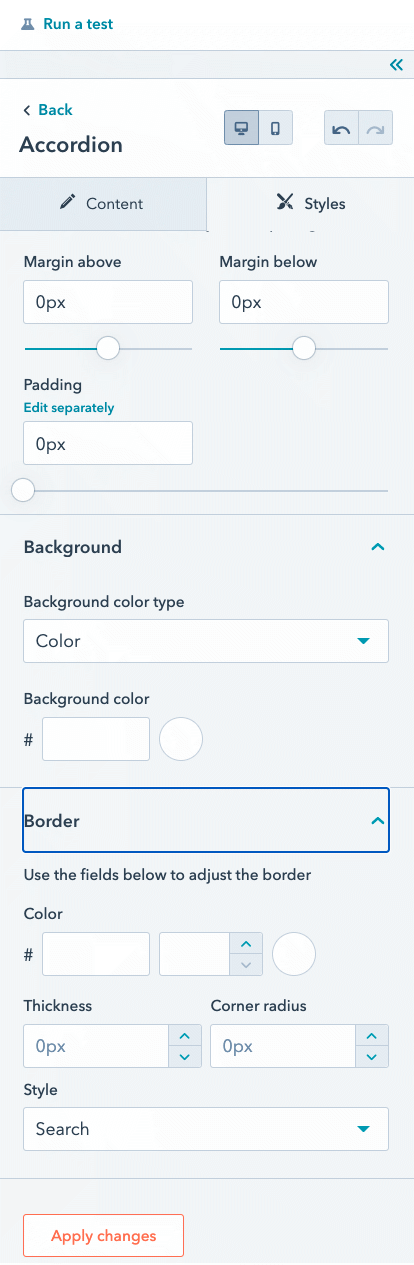
Task: Click the Apply changes button
Action: tap(104, 1236)
